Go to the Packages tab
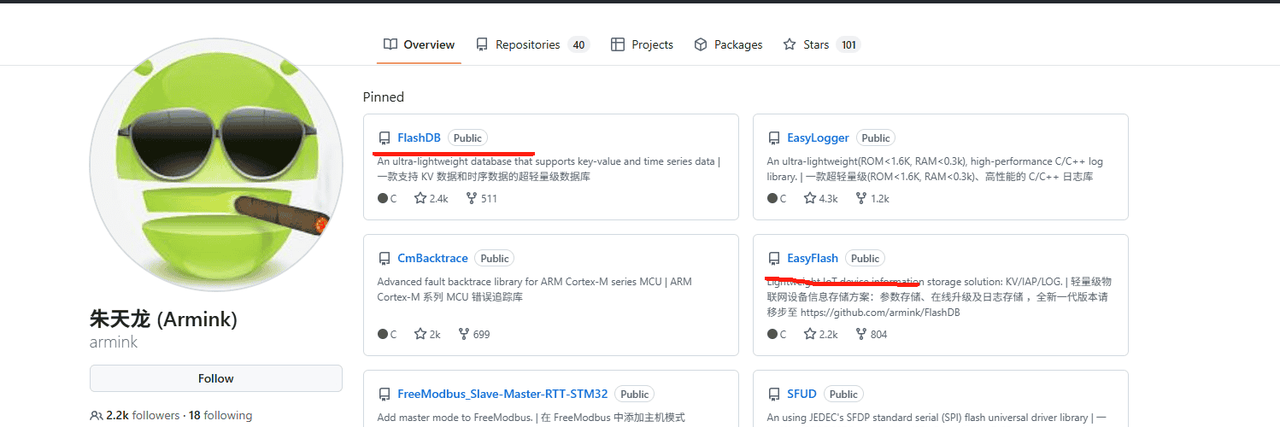Screen dimensions: 1280x427 point(728,45)
